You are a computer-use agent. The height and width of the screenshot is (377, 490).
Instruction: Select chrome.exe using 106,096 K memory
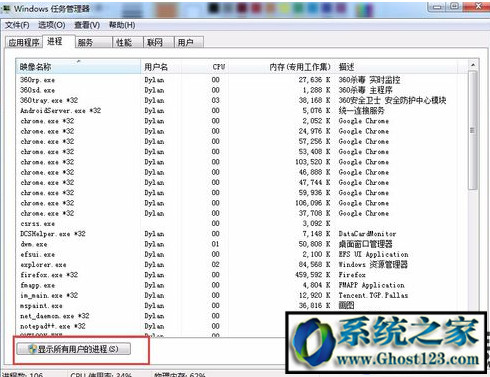coord(242,203)
